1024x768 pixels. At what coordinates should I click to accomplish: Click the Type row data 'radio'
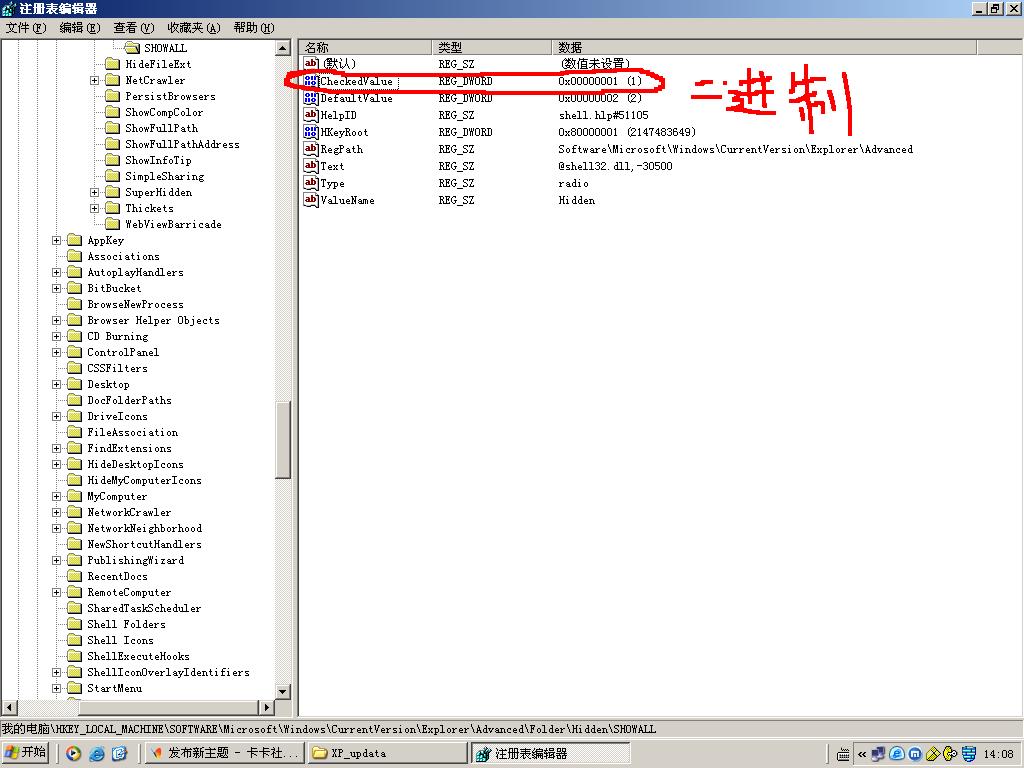click(573, 184)
